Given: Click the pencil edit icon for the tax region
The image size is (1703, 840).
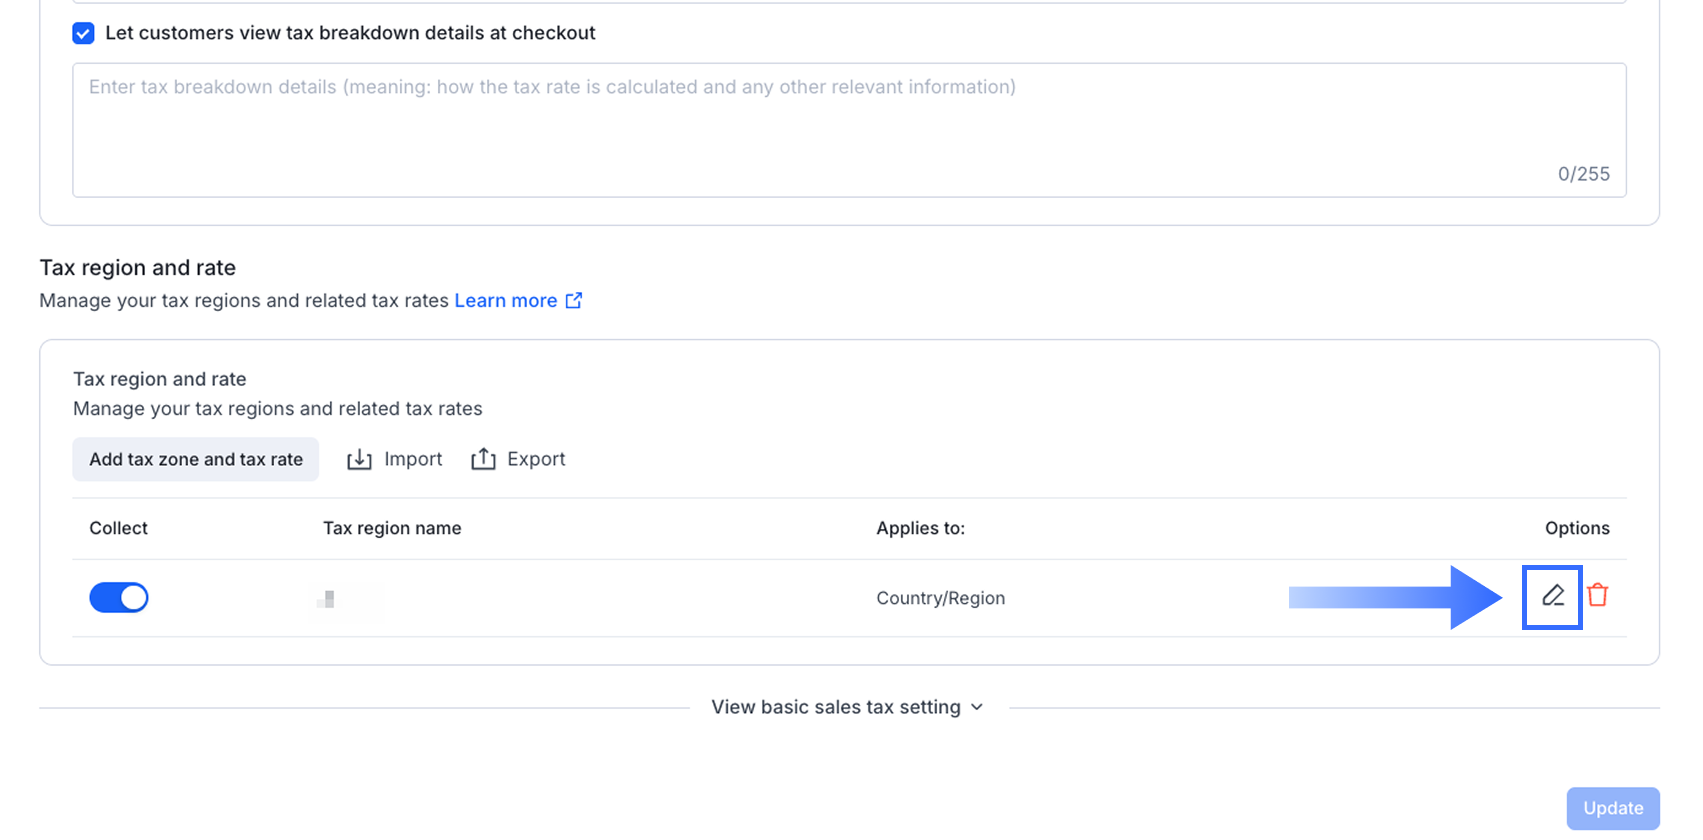Looking at the screenshot, I should point(1552,596).
